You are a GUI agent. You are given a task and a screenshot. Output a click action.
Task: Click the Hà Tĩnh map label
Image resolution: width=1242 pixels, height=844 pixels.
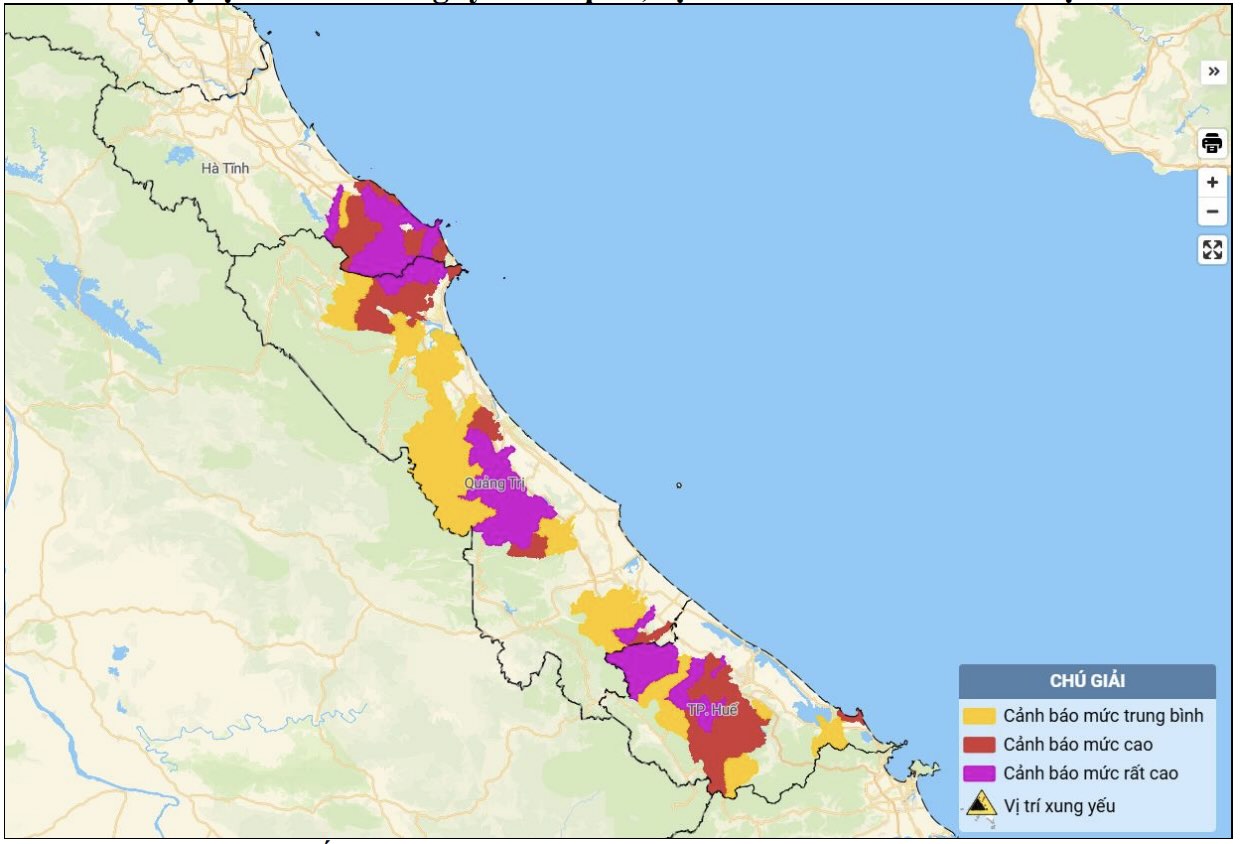(x=225, y=168)
